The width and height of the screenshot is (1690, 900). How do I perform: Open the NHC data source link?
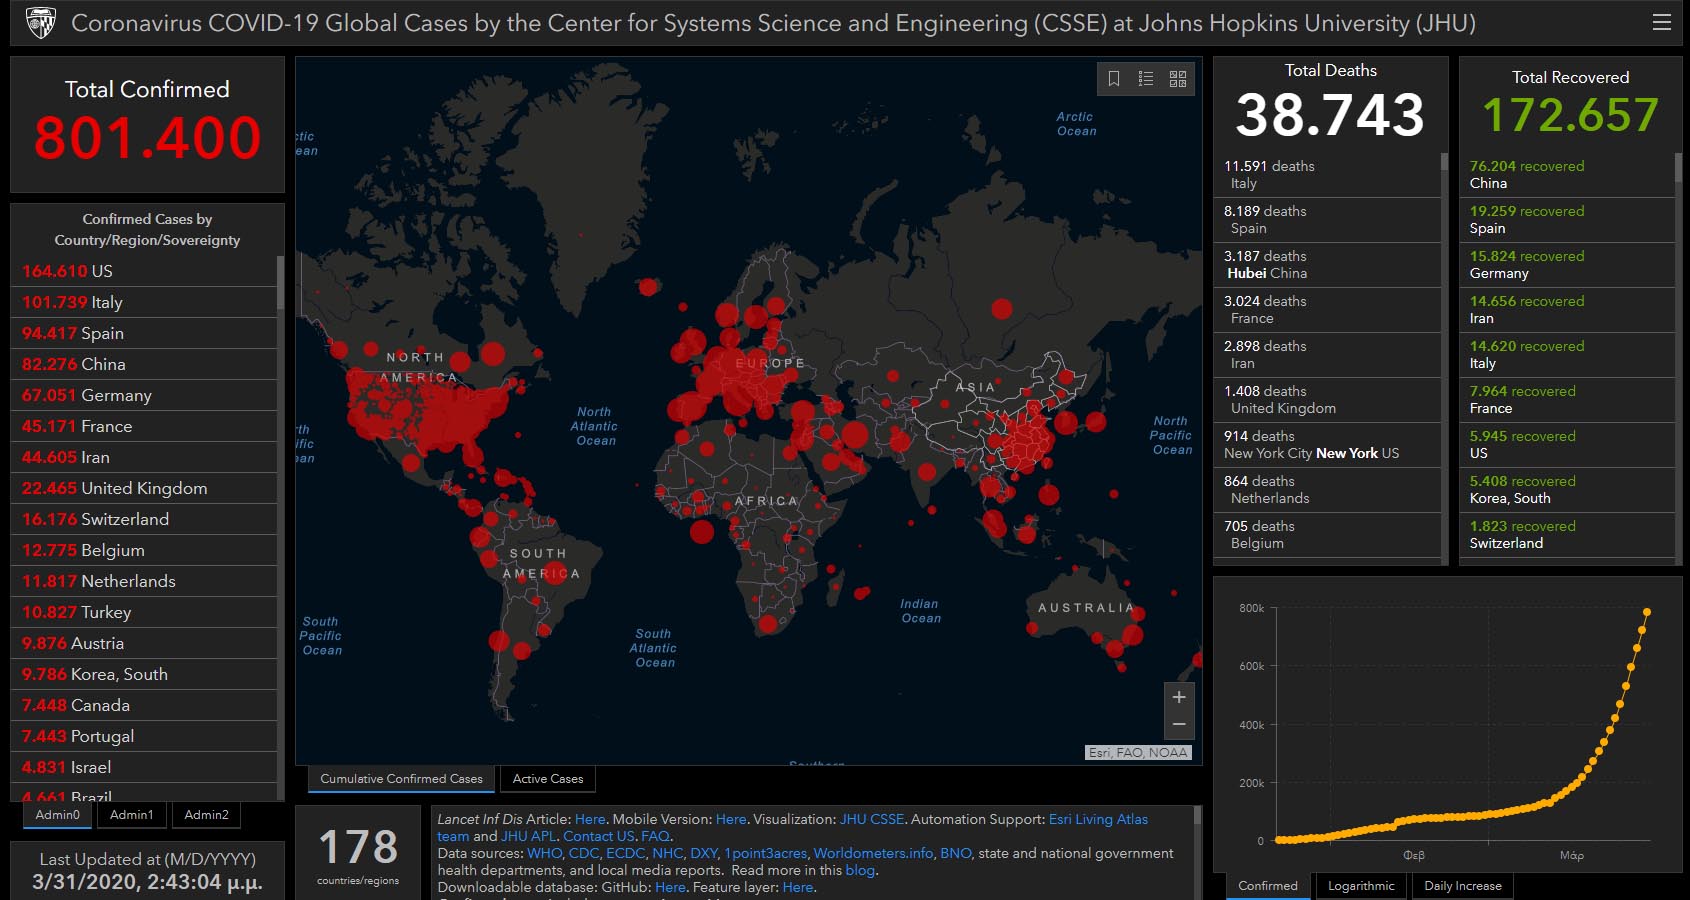point(668,853)
